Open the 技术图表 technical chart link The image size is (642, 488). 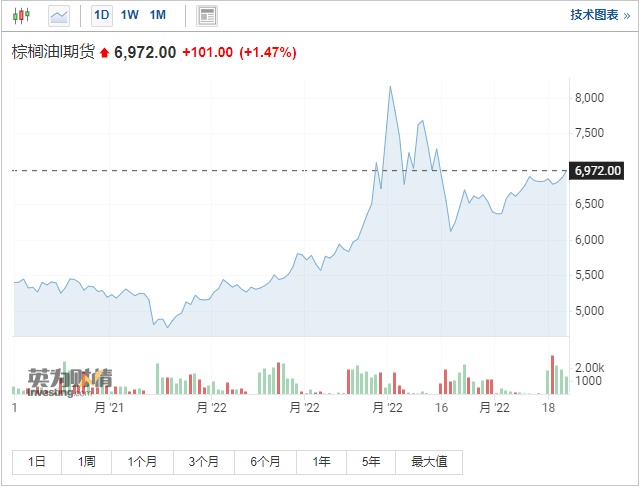[x=594, y=15]
